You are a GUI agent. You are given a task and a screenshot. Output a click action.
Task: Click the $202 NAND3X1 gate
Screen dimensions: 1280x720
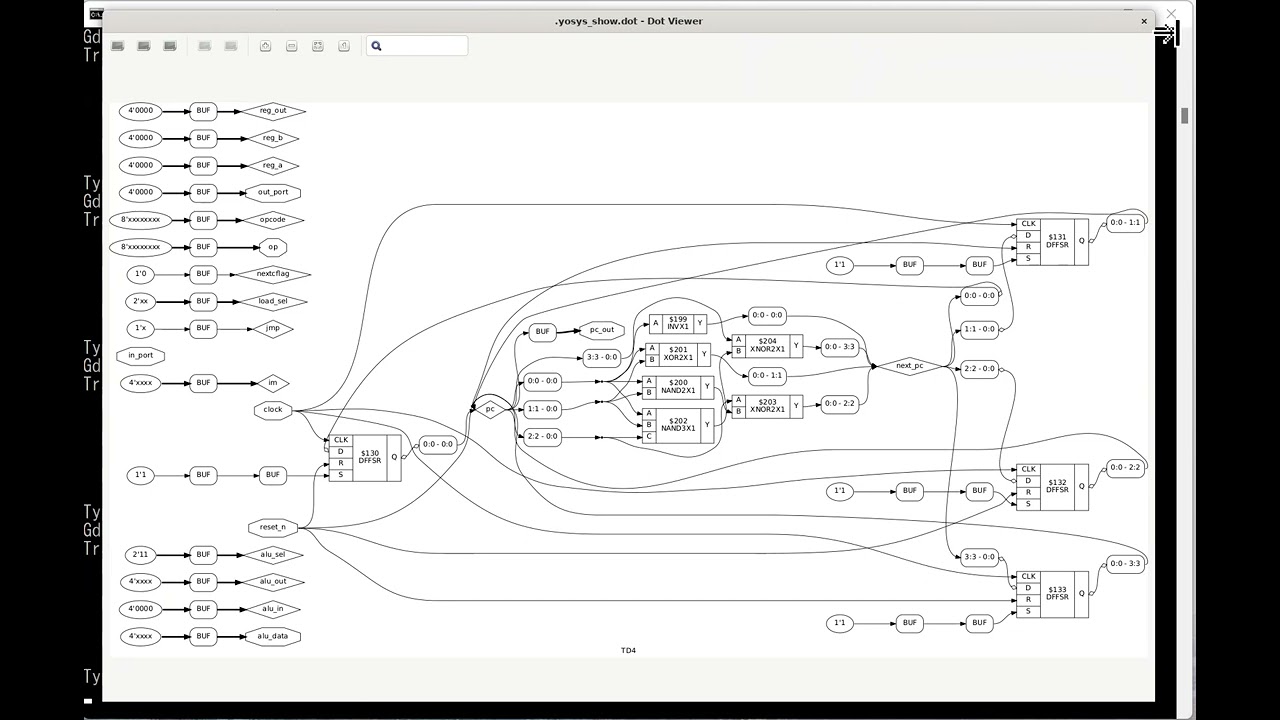pyautogui.click(x=679, y=425)
